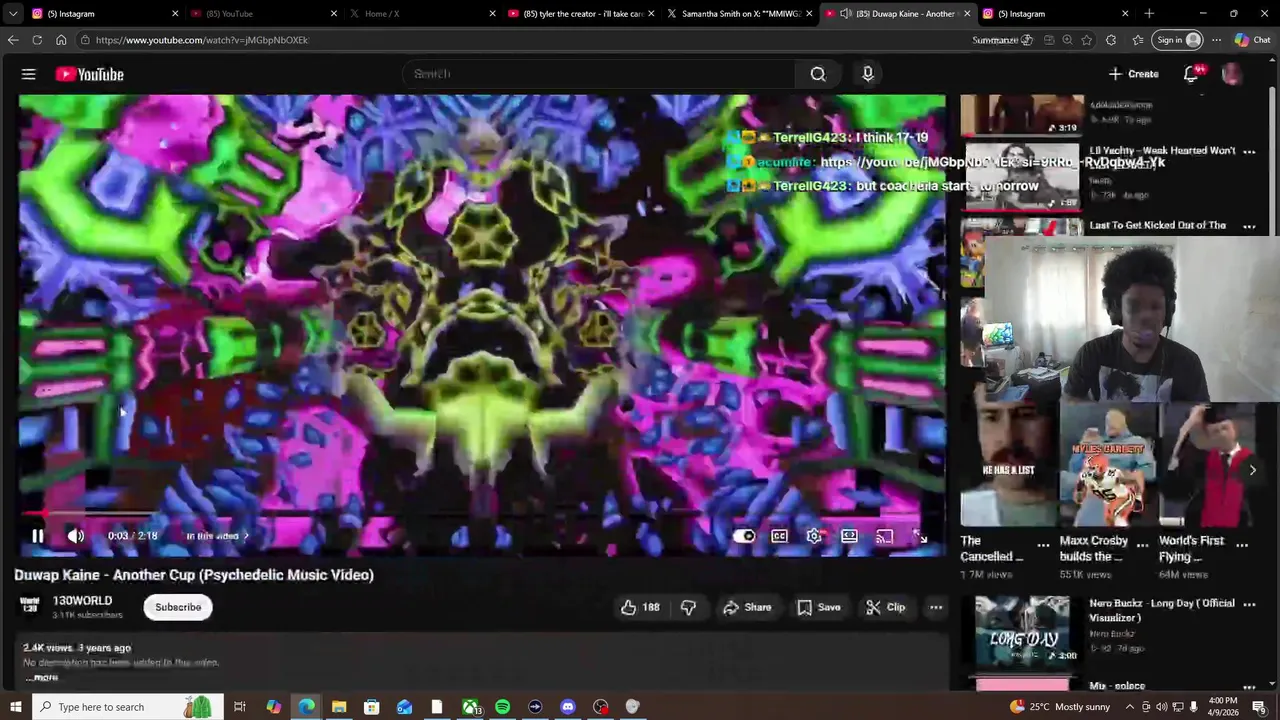Open more actions beside the Clip button
Viewport: 1280px width, 720px height.
(936, 607)
